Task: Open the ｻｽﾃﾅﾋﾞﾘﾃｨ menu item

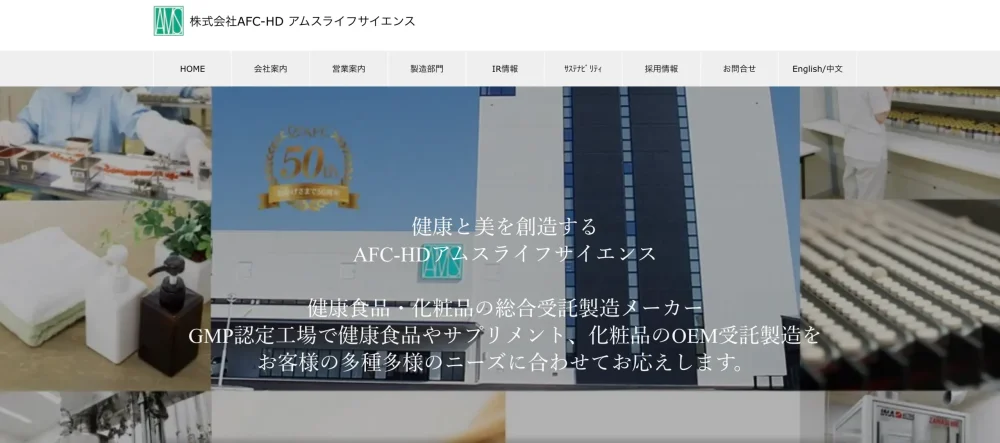Action: pos(583,69)
